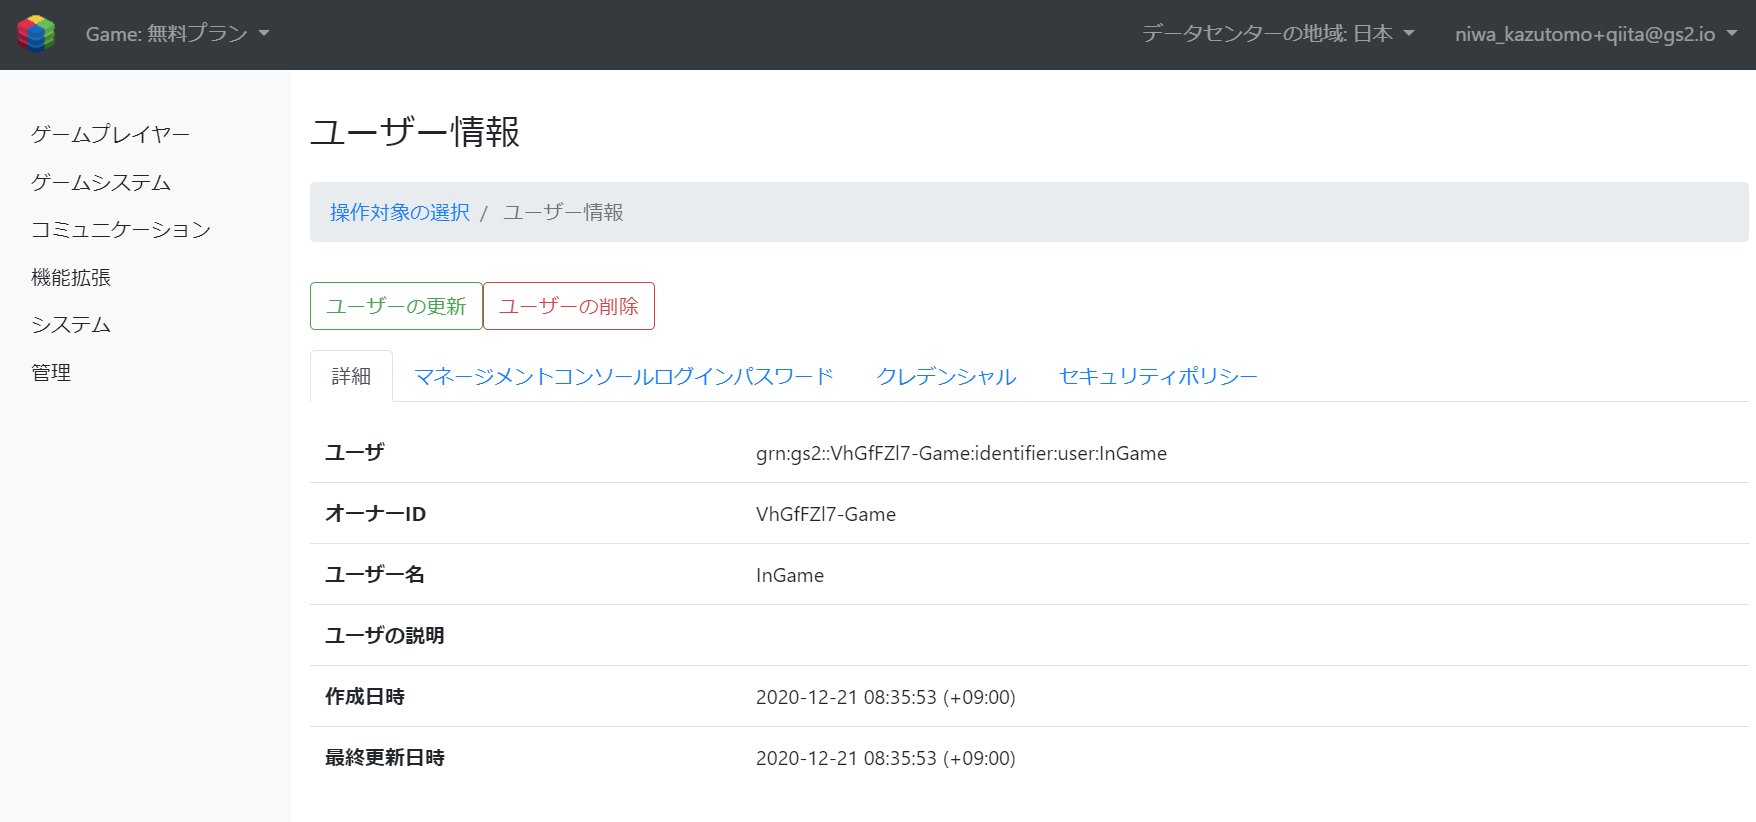
Task: Open the データセンターの地域: 日本 dropdown
Action: click(x=1278, y=34)
